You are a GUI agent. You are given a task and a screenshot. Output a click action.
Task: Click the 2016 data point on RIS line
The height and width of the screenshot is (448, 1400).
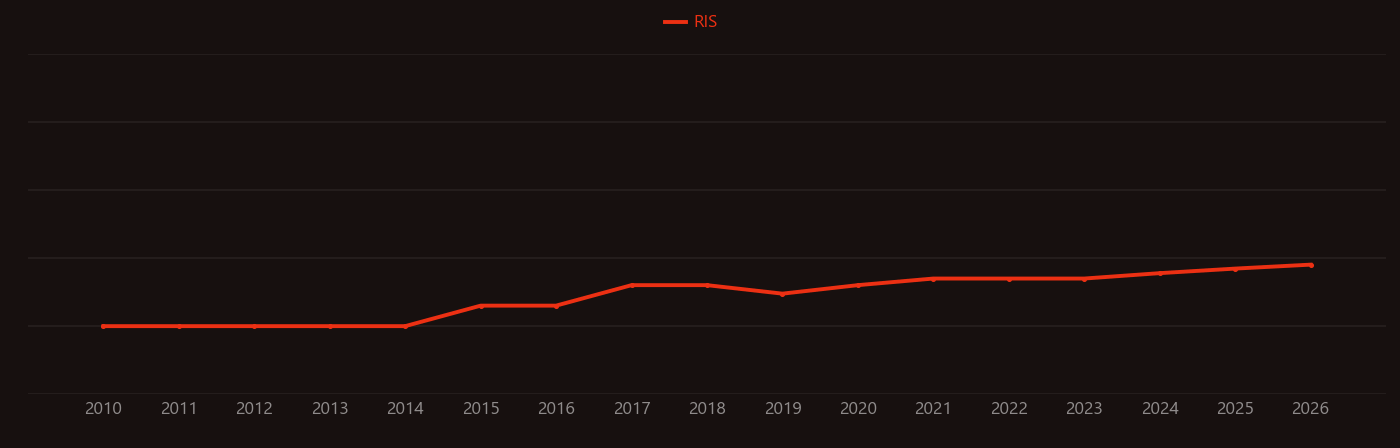click(x=556, y=306)
